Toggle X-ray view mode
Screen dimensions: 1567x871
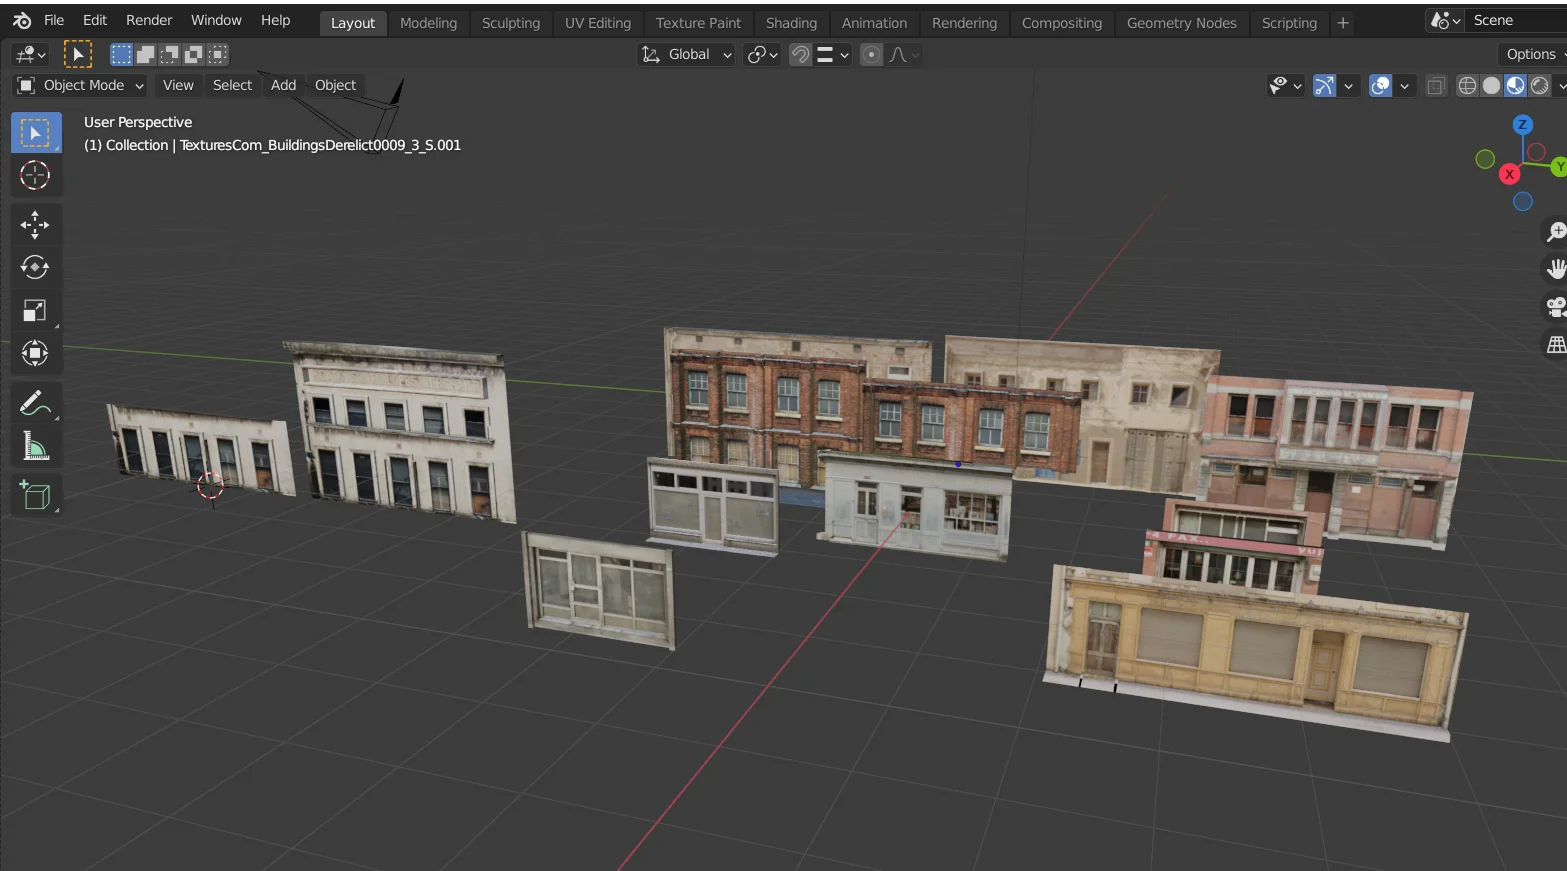[x=1435, y=86]
